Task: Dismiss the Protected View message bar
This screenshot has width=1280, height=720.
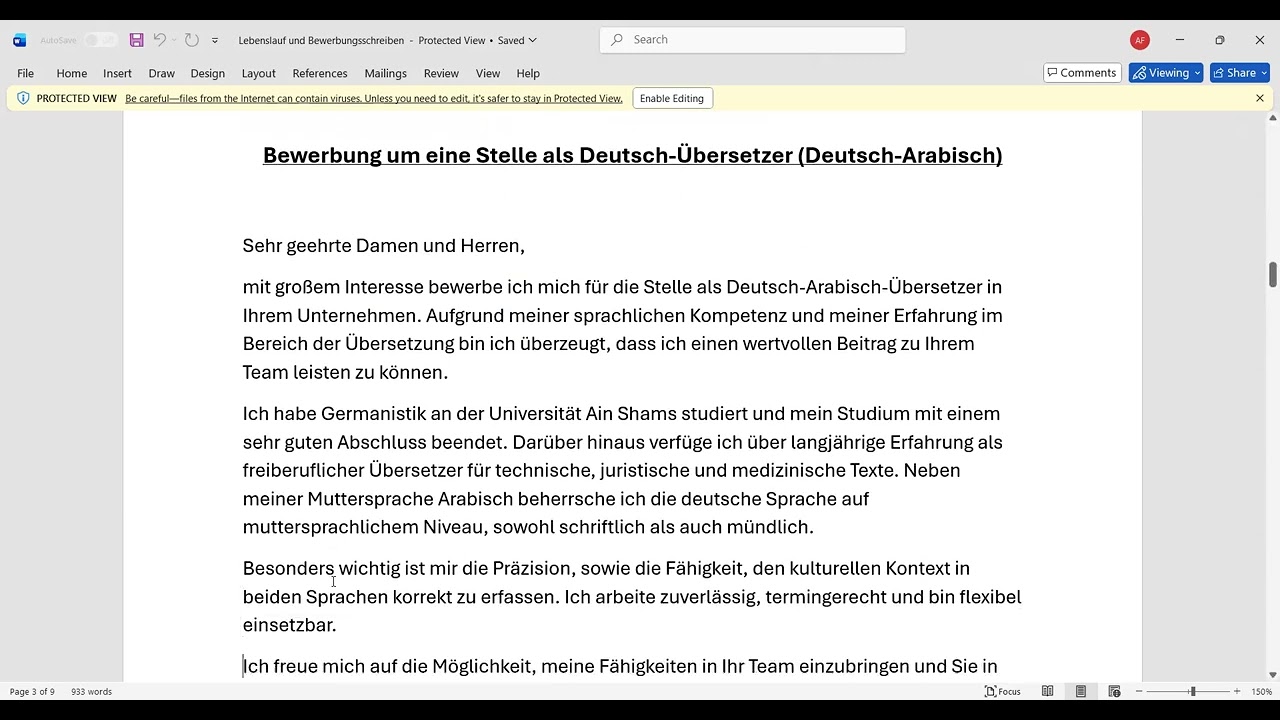Action: pos(1260,98)
